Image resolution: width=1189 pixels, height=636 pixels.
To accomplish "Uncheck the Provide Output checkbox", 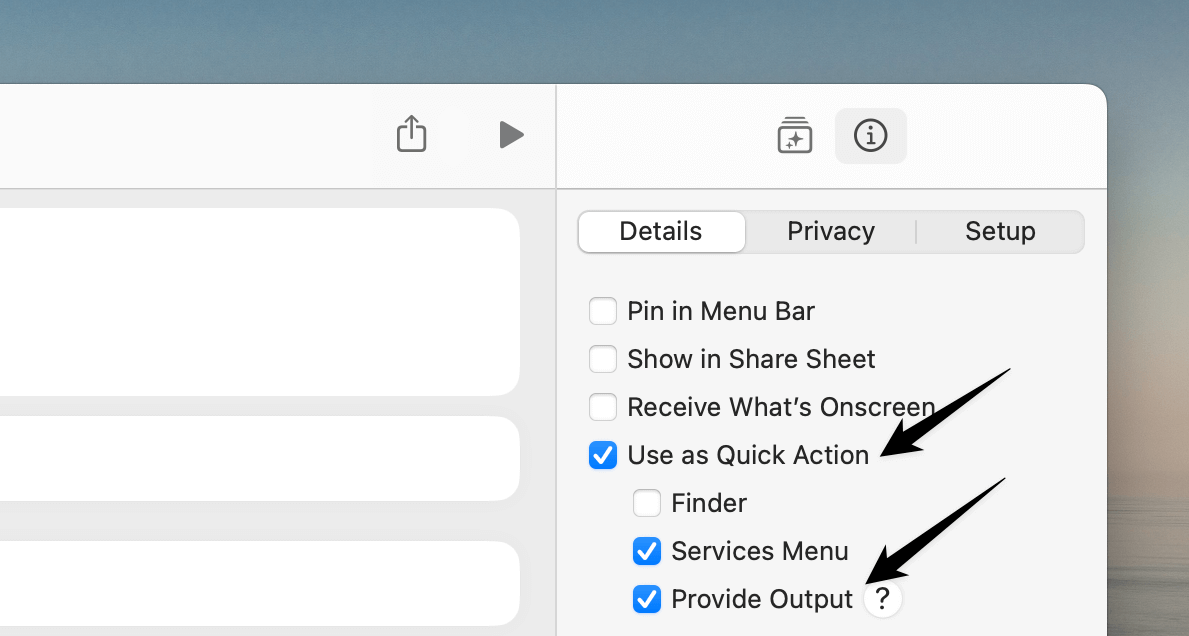I will pyautogui.click(x=647, y=599).
